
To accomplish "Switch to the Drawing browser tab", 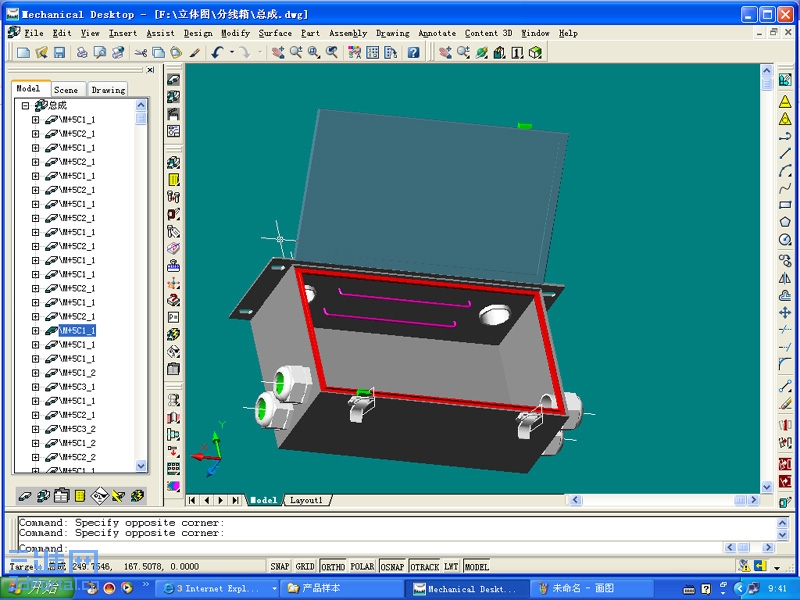I will pyautogui.click(x=108, y=90).
